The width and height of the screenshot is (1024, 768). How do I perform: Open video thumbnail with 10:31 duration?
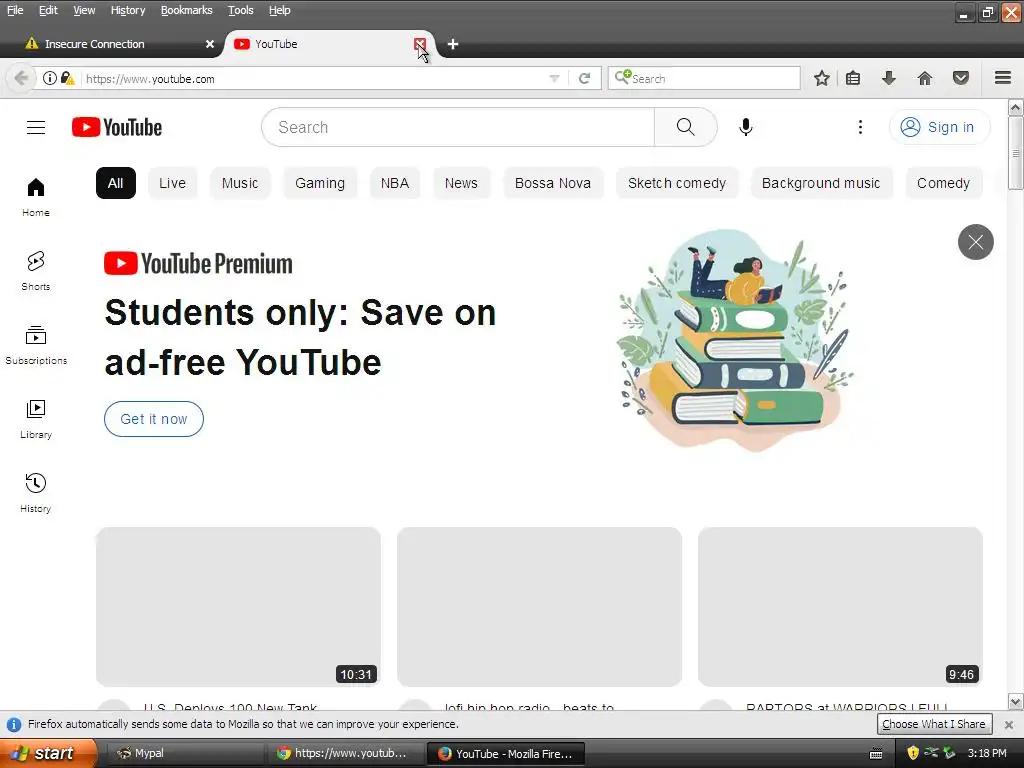[238, 607]
